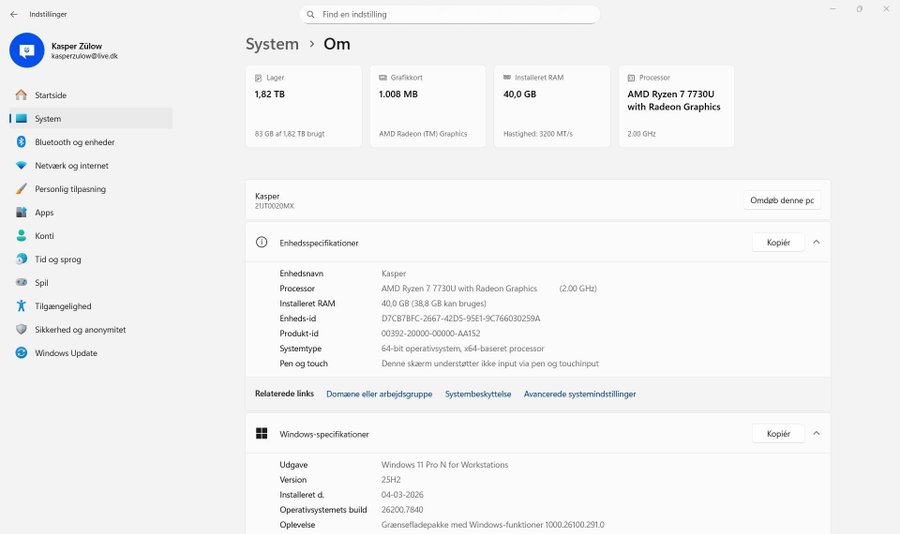900x534 pixels.
Task: Open the Spil settings page
Action: point(42,283)
